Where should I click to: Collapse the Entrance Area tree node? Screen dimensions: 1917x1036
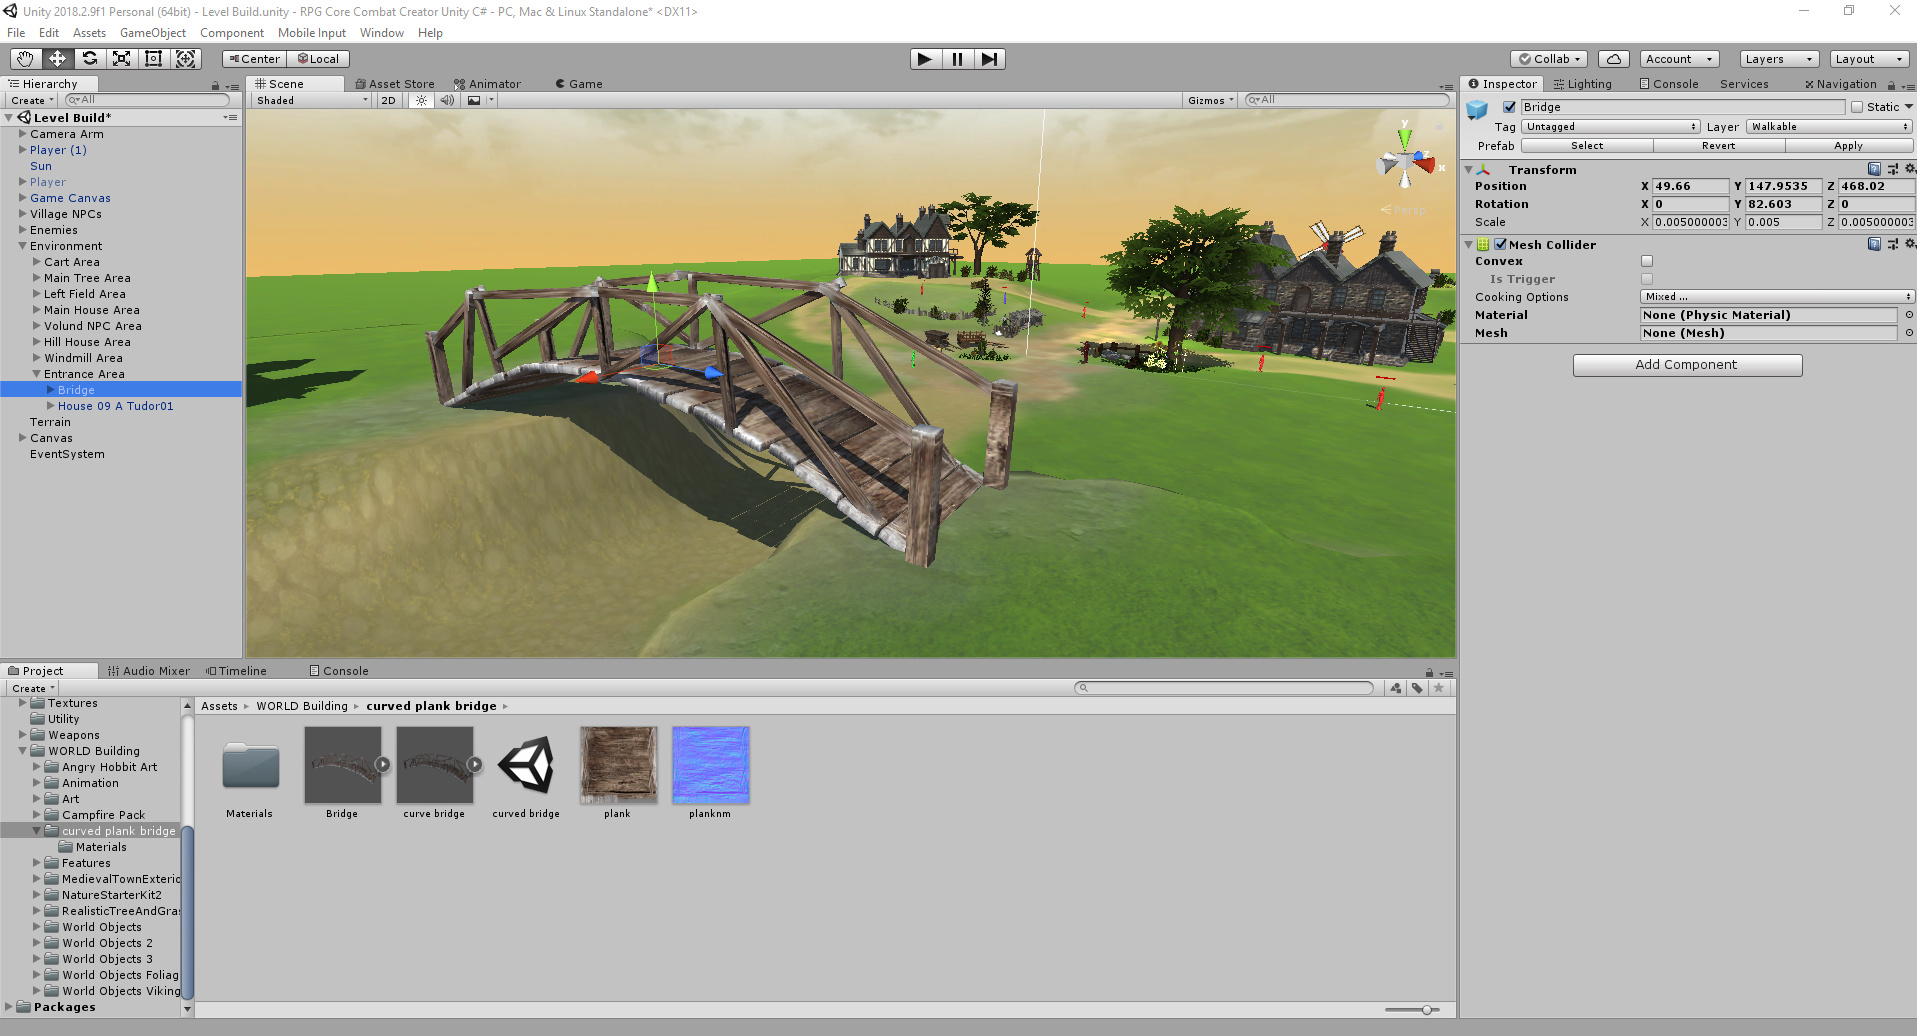(x=37, y=374)
